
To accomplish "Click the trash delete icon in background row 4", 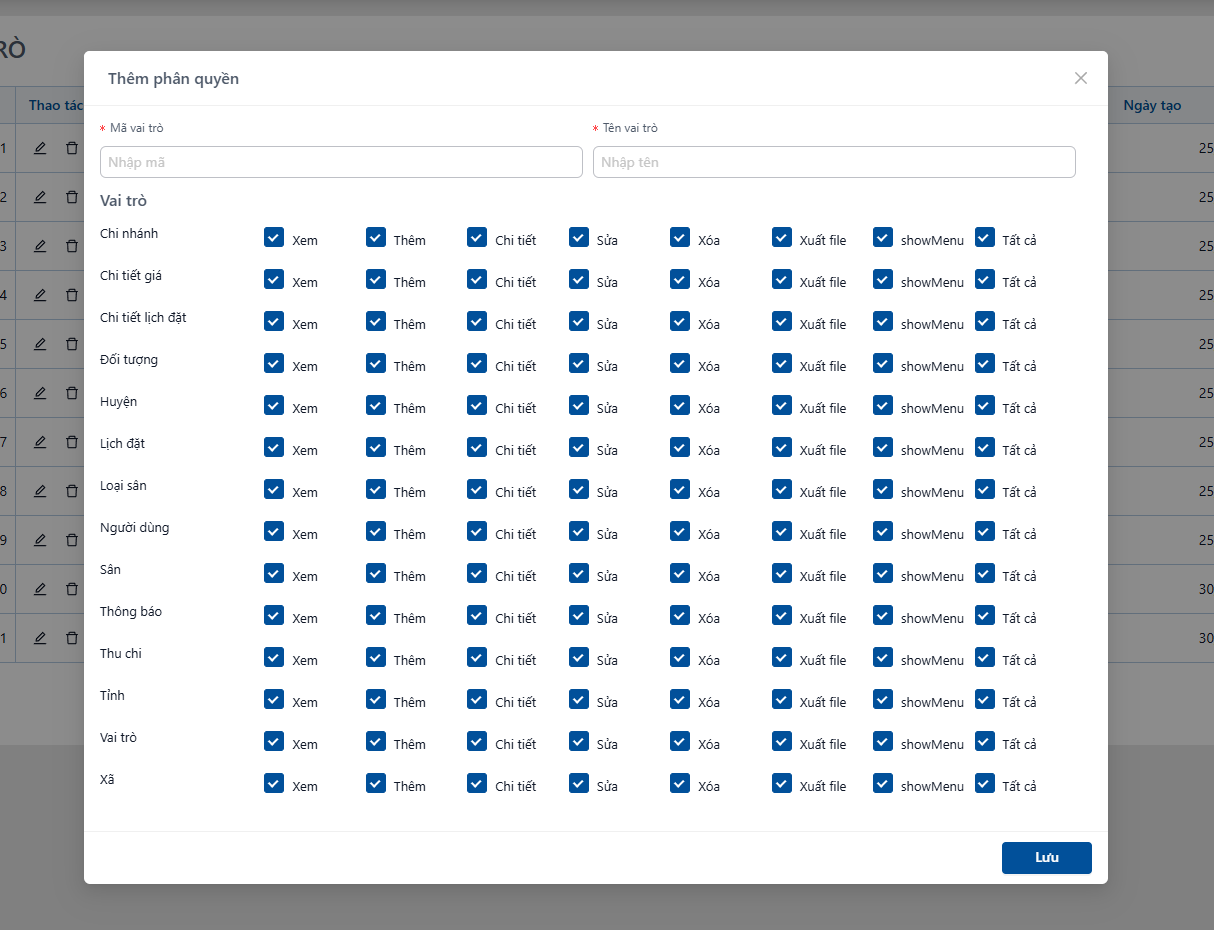I will (71, 295).
